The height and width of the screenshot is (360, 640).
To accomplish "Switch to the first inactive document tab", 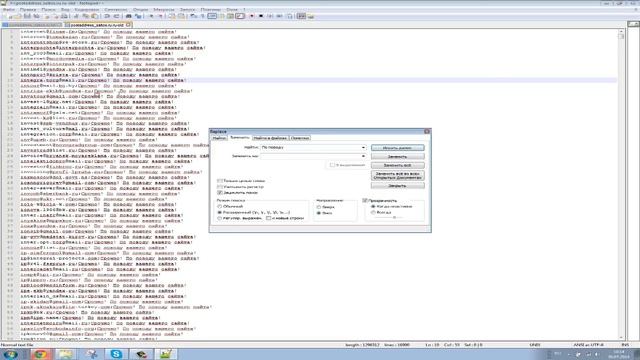I will [32, 25].
